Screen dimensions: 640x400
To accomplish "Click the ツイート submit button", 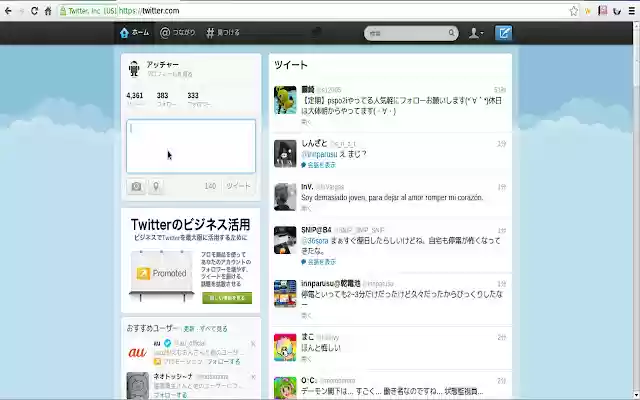I will click(238, 186).
